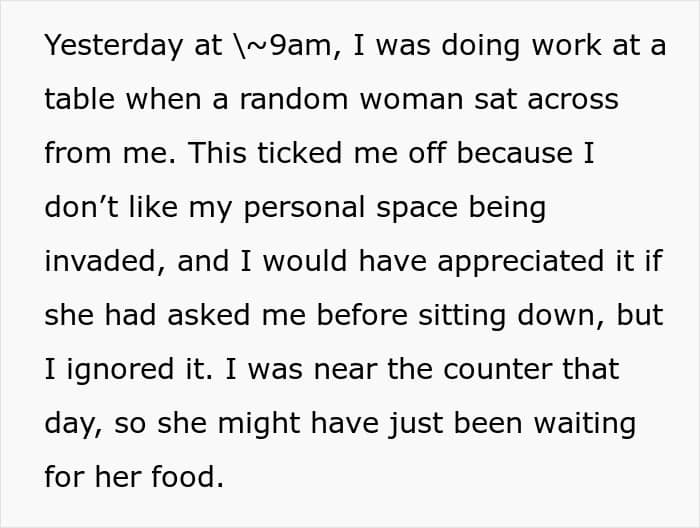The height and width of the screenshot is (528, 700).
Task: Click the words 'sat across'
Action: click(x=546, y=99)
